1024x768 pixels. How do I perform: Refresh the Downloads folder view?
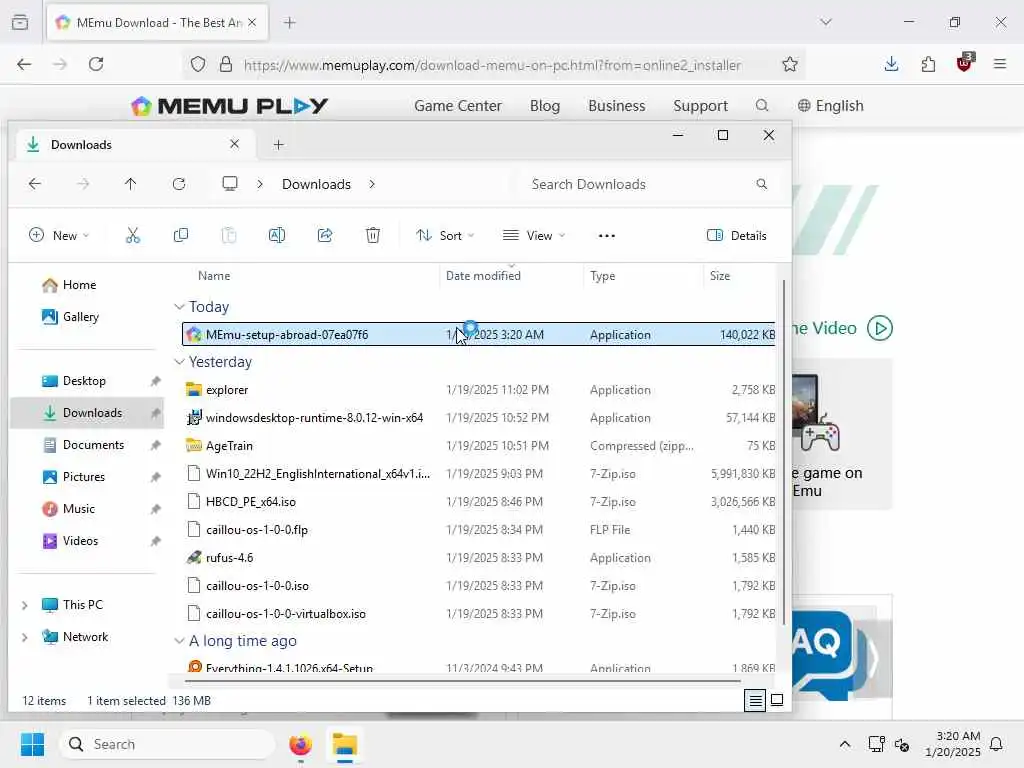pyautogui.click(x=179, y=184)
